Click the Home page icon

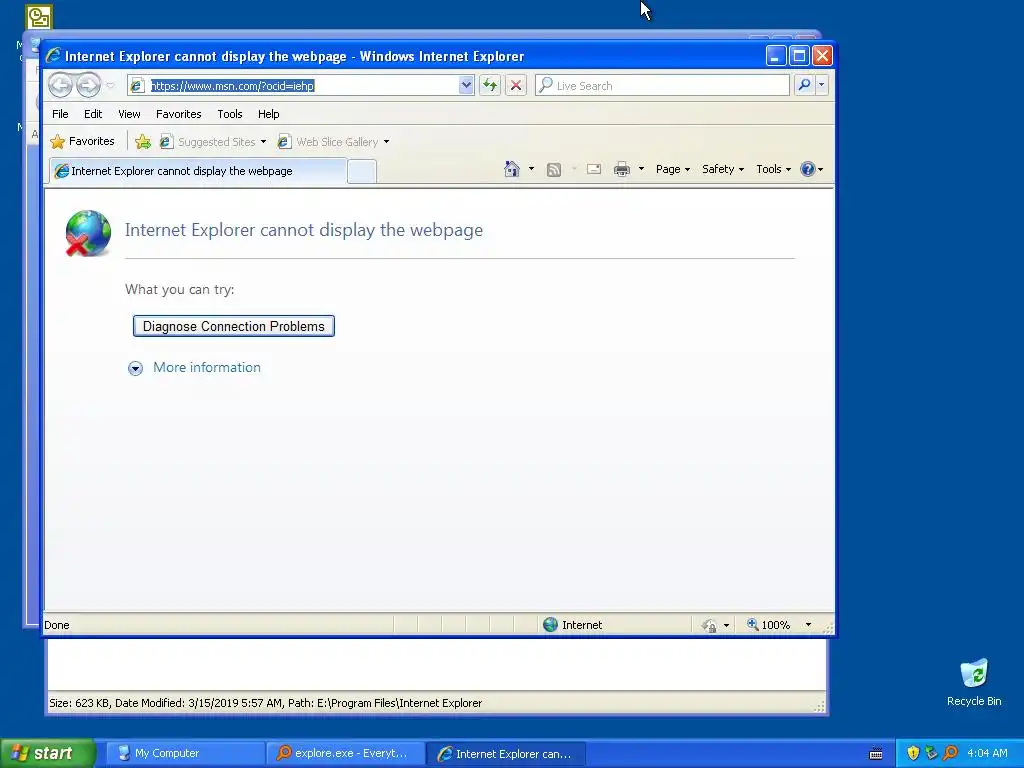[511, 169]
